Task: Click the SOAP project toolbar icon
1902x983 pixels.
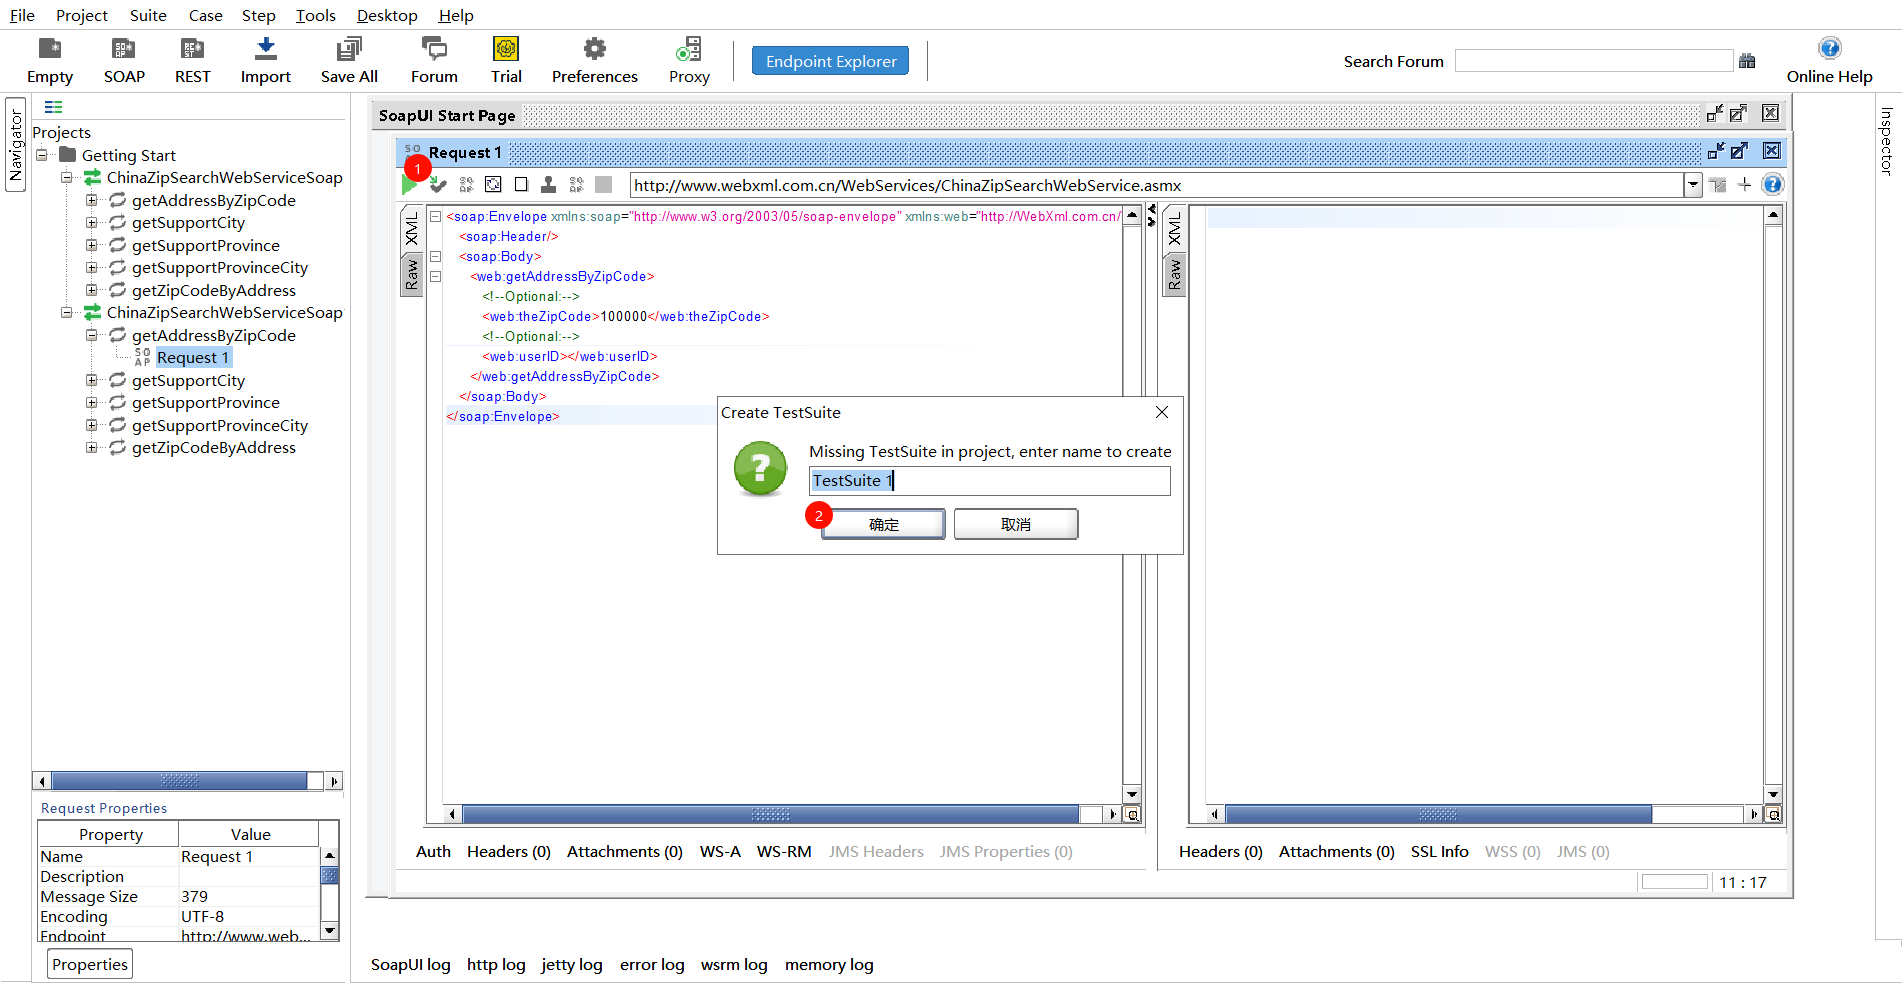Action: [124, 60]
